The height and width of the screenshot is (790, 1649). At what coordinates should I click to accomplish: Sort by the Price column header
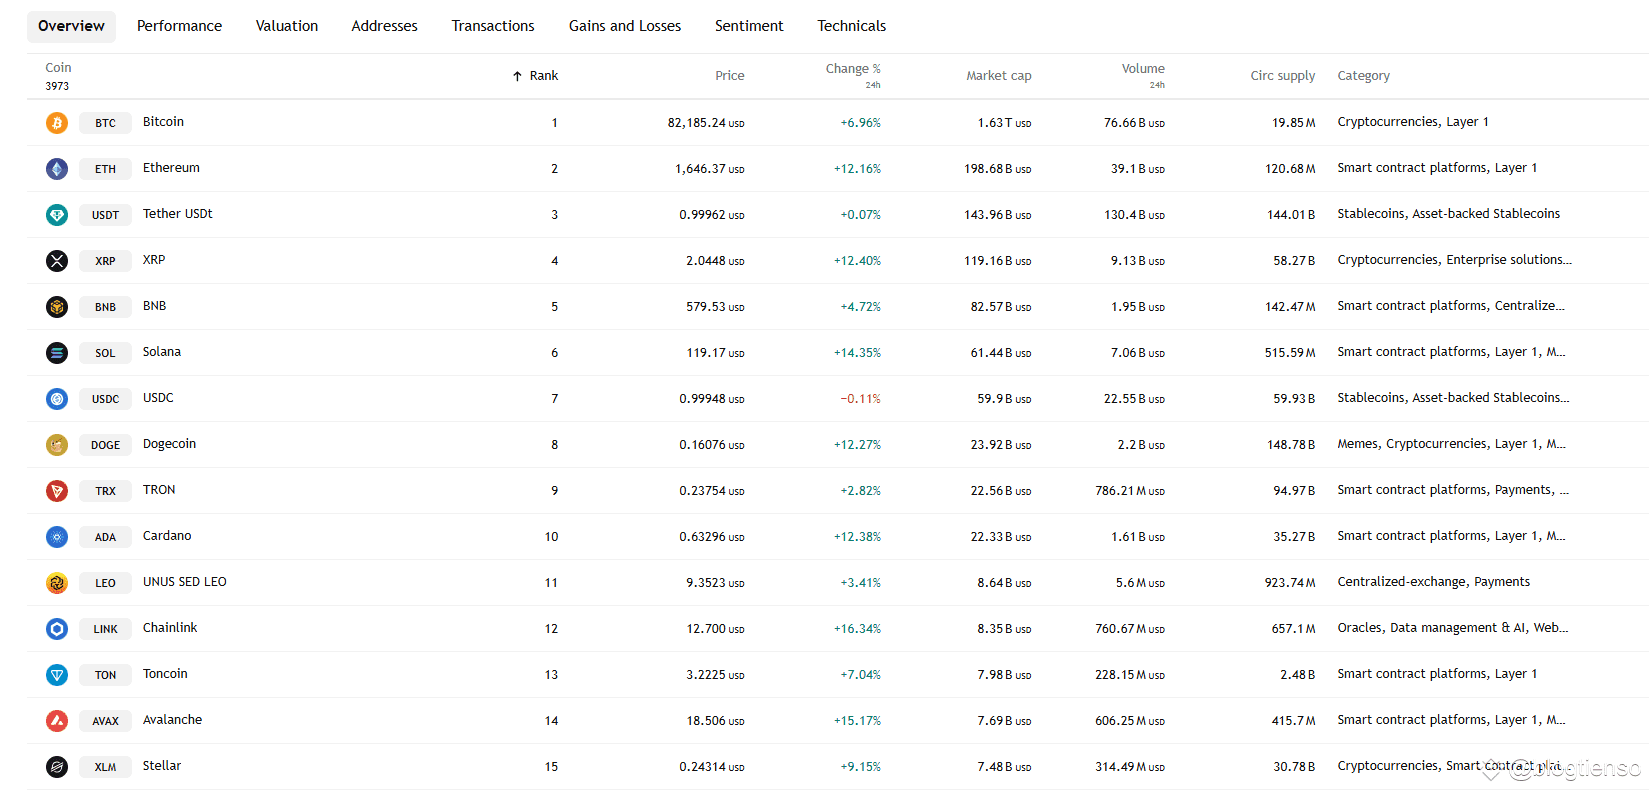(730, 76)
